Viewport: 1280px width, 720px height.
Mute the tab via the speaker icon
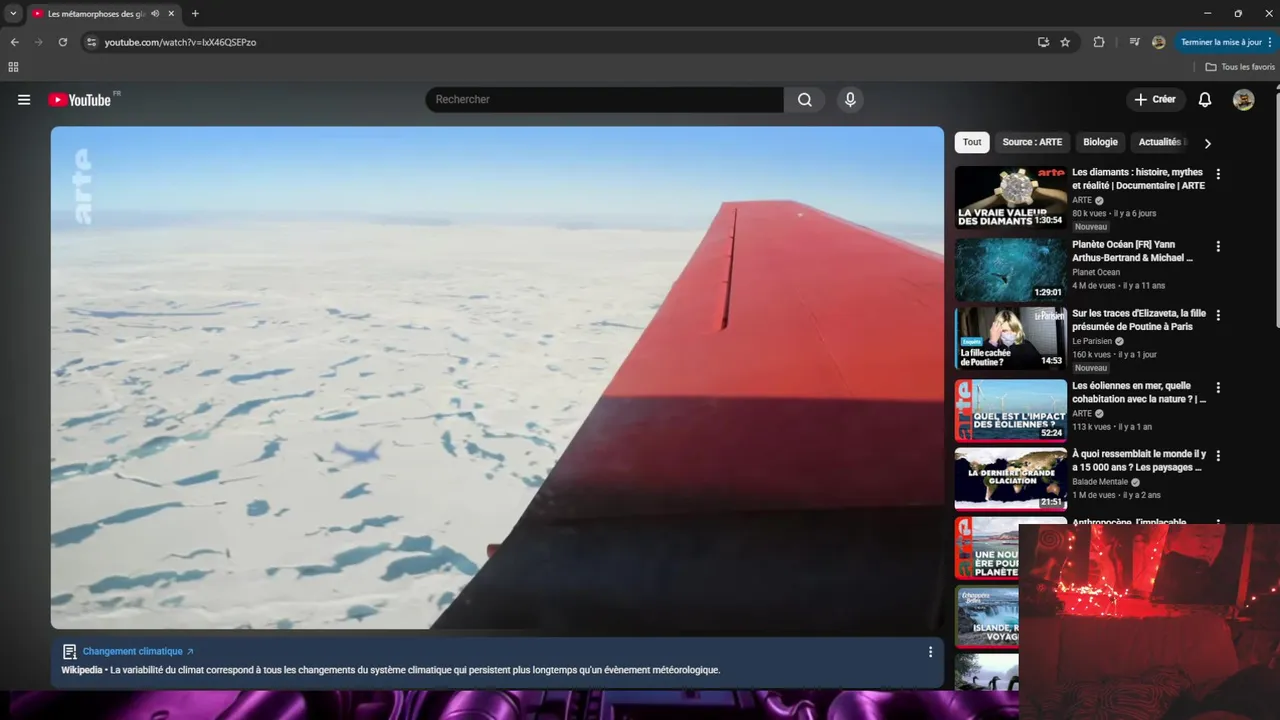click(x=155, y=14)
